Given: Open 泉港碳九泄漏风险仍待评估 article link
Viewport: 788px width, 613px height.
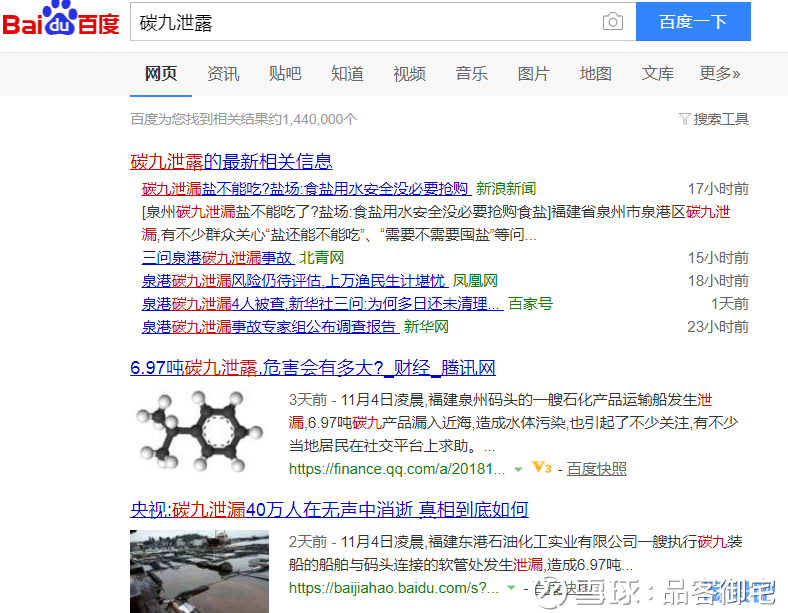Looking at the screenshot, I should pos(294,281).
